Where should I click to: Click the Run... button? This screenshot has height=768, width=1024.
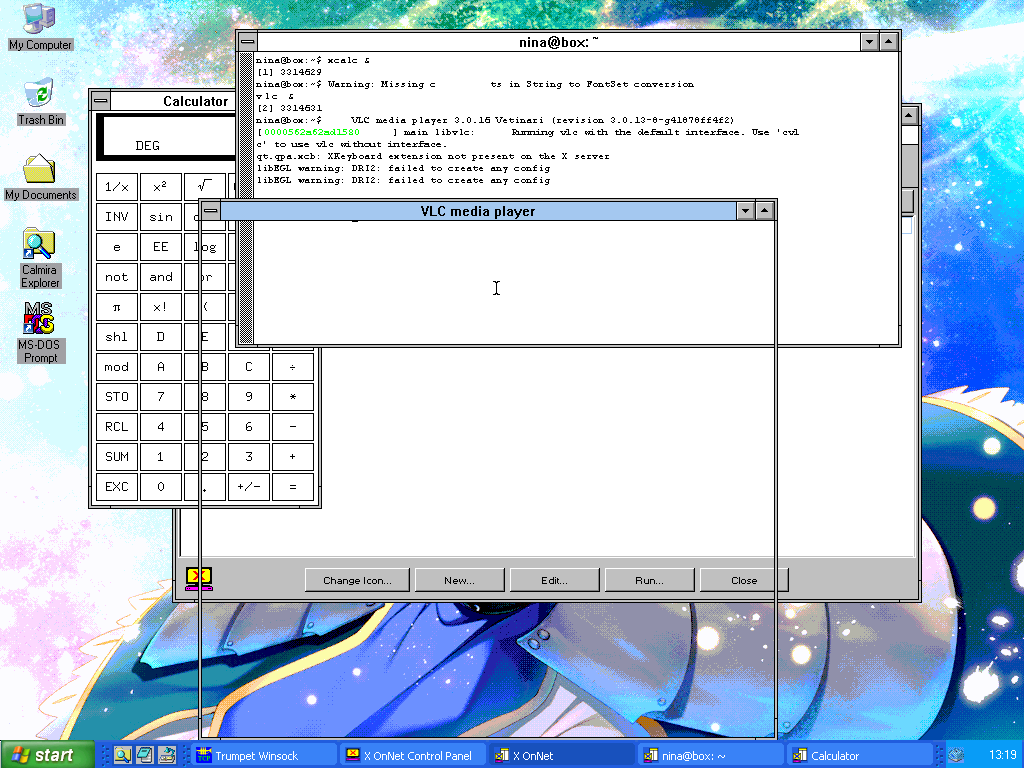point(648,580)
